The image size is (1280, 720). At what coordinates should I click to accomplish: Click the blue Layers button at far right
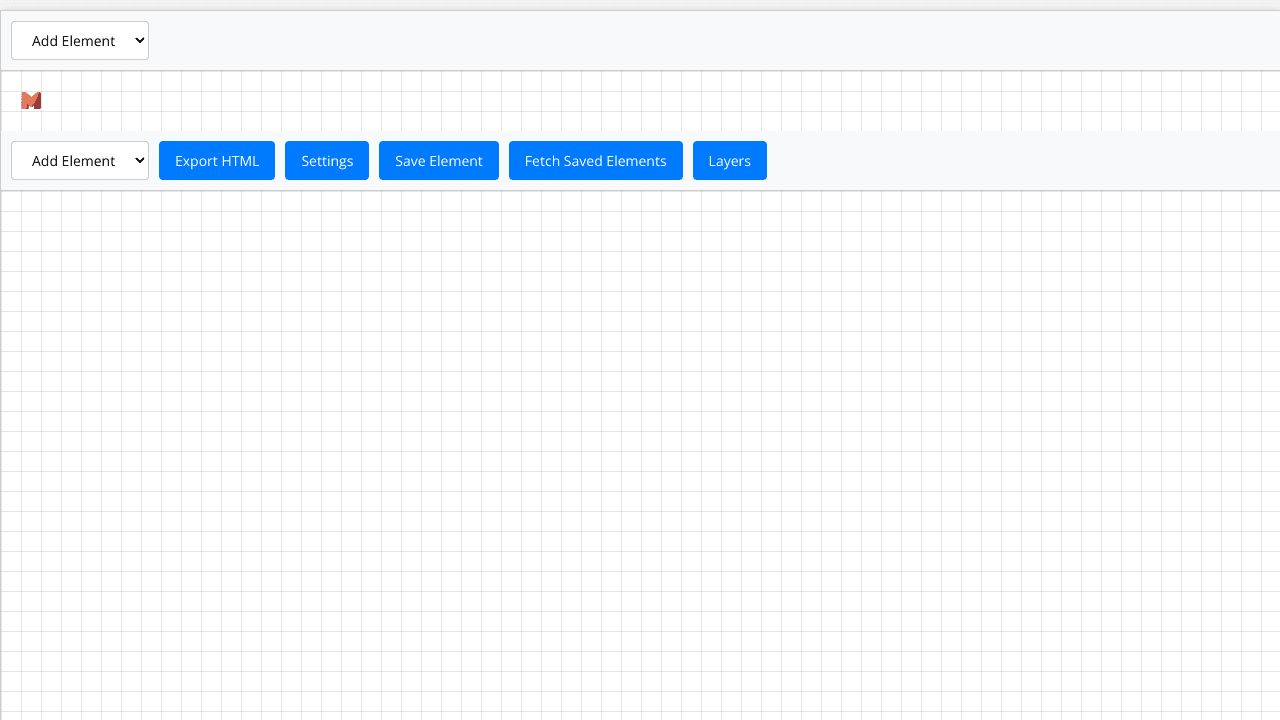(729, 160)
